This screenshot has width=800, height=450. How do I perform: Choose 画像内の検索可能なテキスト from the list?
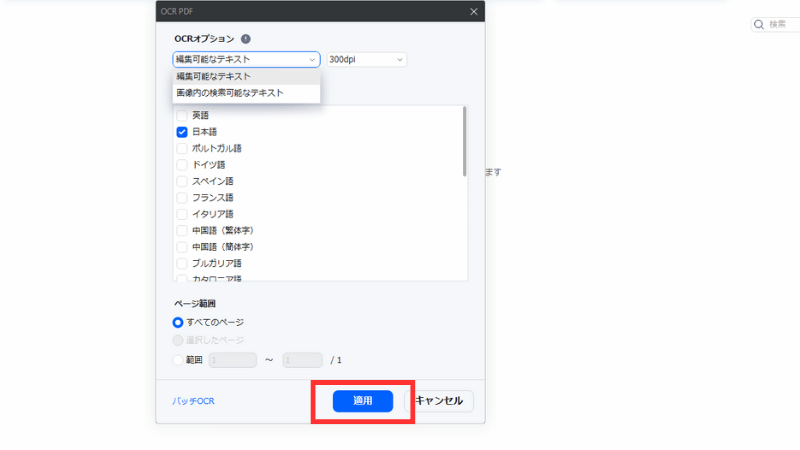pyautogui.click(x=246, y=93)
